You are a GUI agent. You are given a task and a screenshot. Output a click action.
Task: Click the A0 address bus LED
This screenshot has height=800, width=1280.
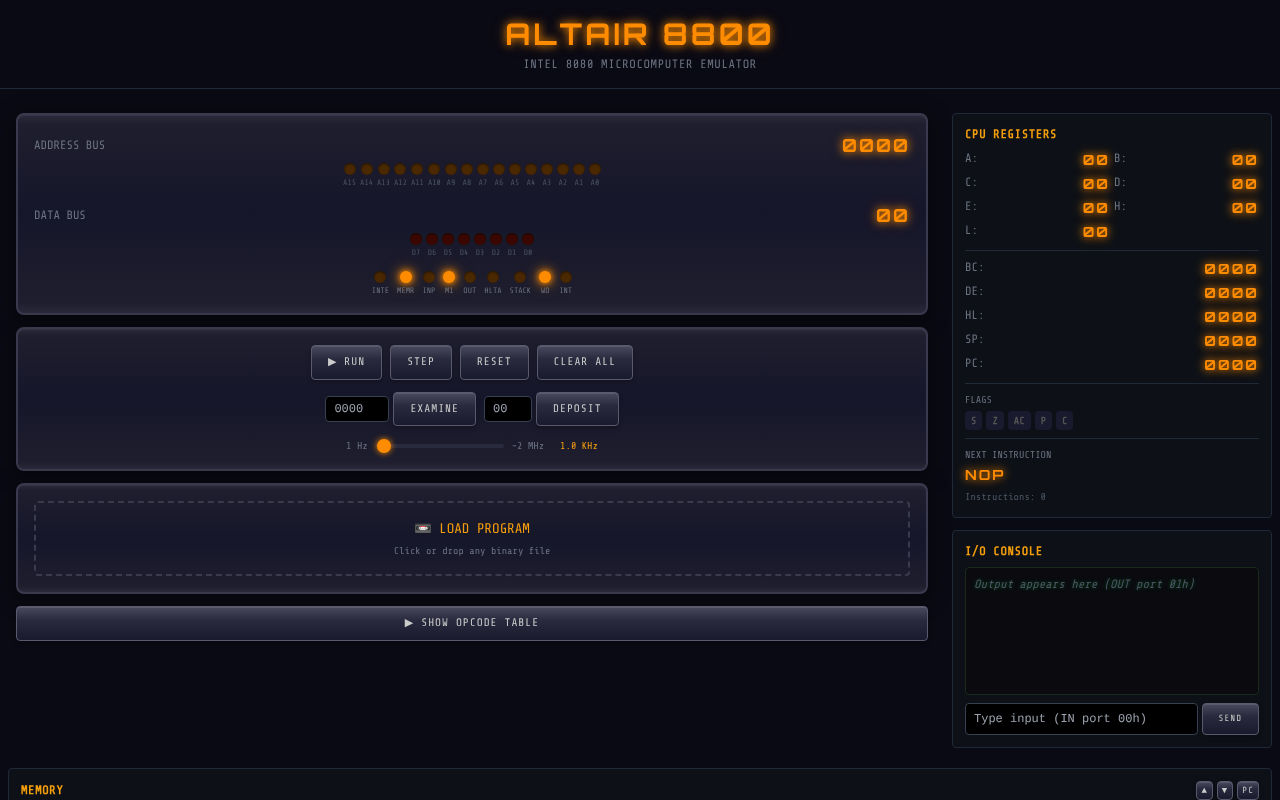coord(595,170)
